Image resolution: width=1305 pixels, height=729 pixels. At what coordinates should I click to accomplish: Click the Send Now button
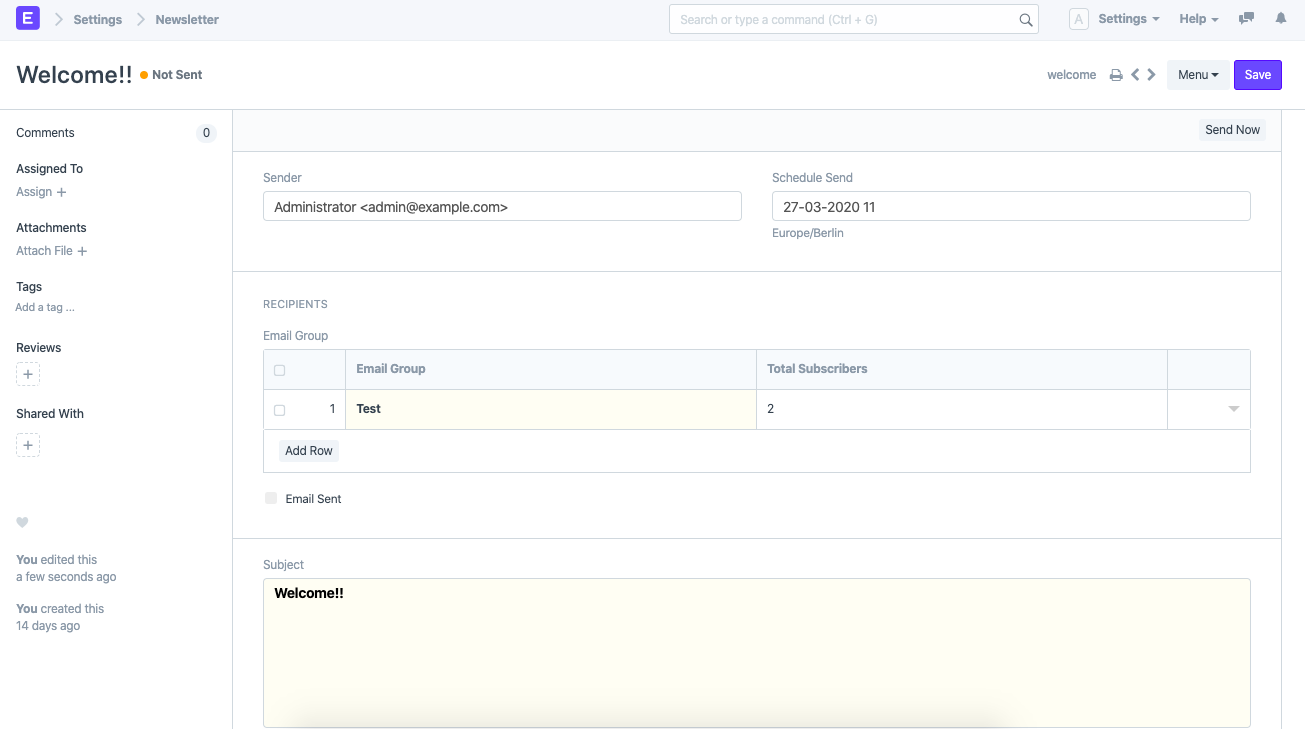pos(1232,130)
